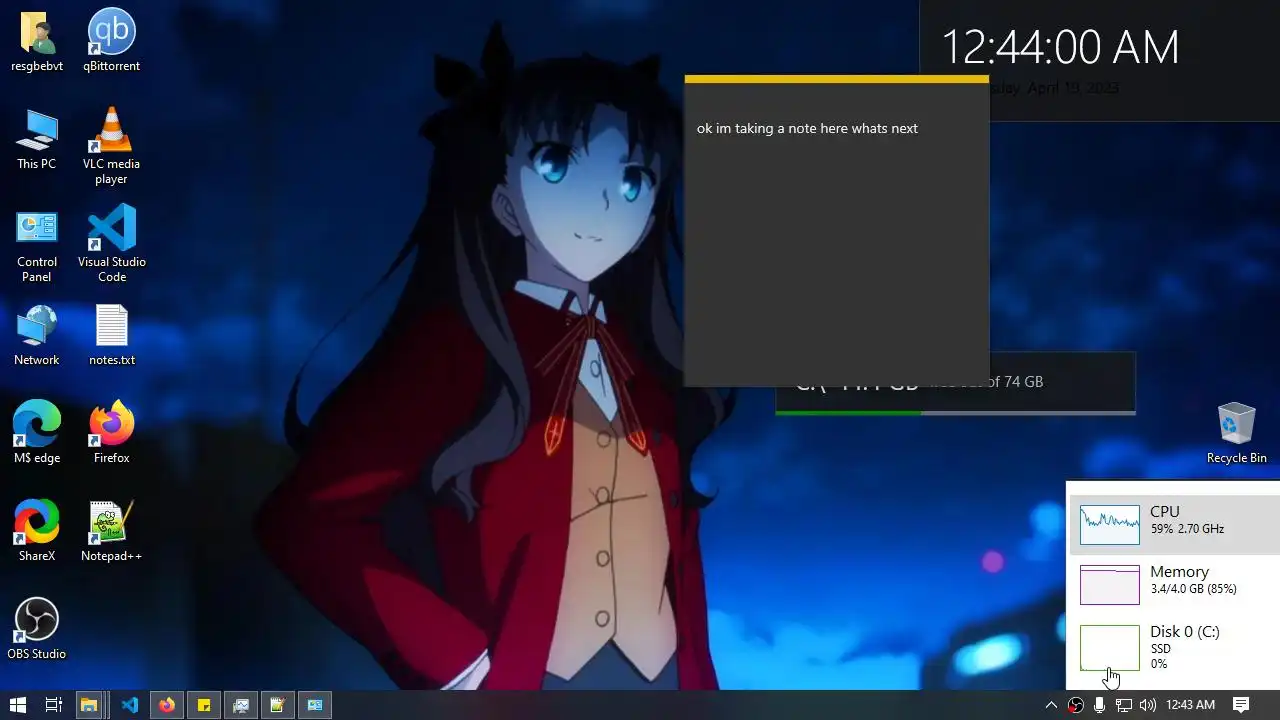Select the ShareX desktop shortcut
1280x720 pixels.
(x=37, y=531)
